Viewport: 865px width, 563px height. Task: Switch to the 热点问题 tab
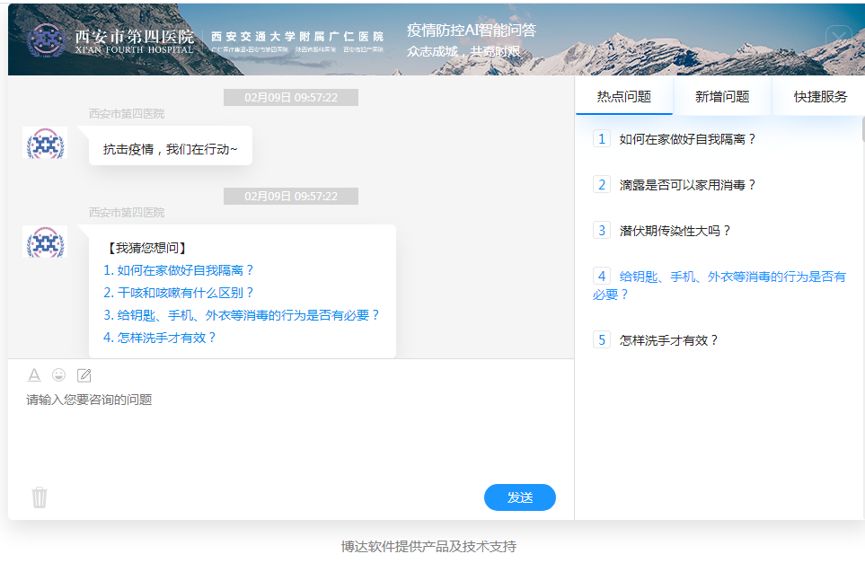tap(624, 96)
